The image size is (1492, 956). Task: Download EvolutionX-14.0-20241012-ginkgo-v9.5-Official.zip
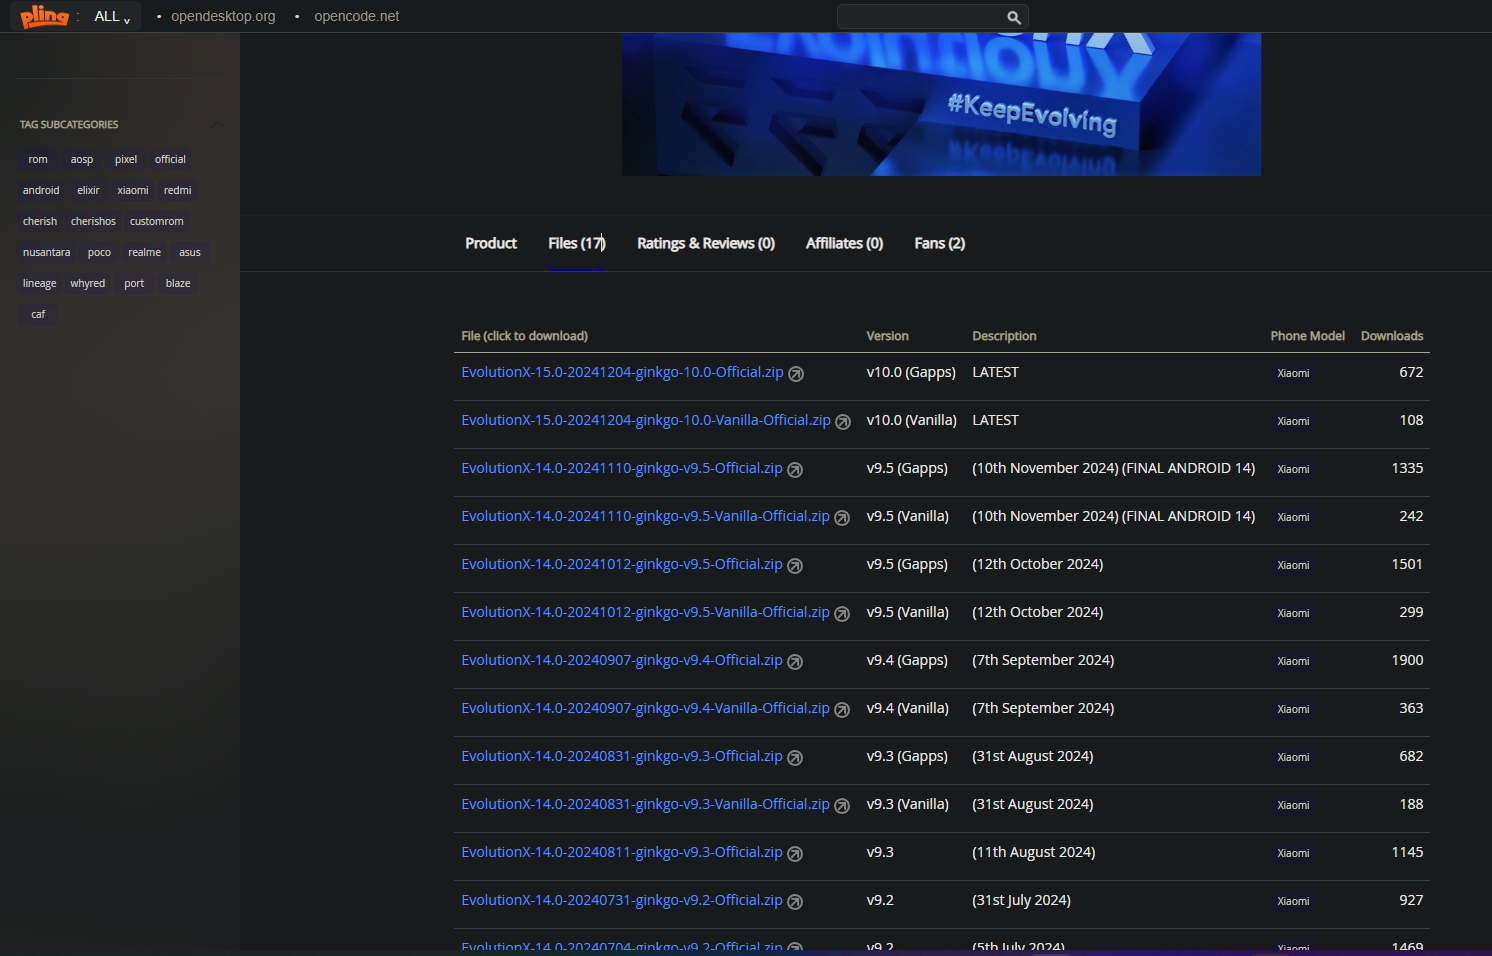[x=622, y=564]
